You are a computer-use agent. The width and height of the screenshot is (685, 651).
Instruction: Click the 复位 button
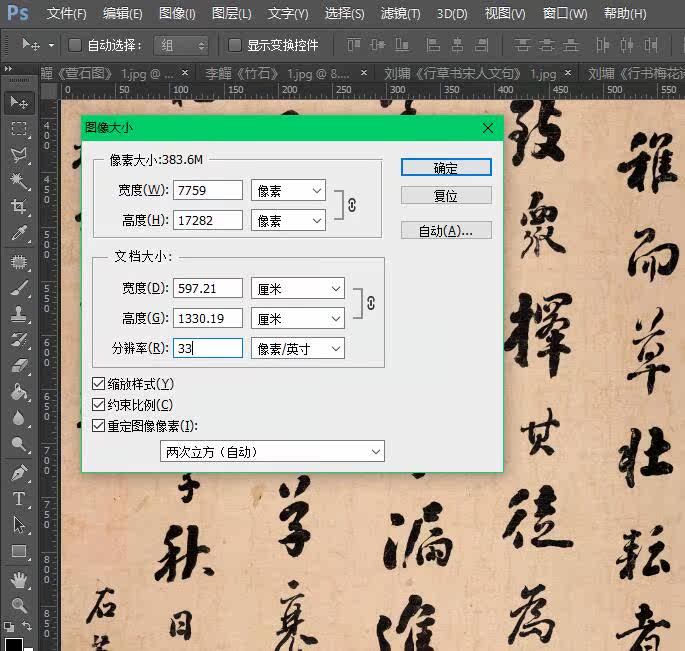point(446,195)
